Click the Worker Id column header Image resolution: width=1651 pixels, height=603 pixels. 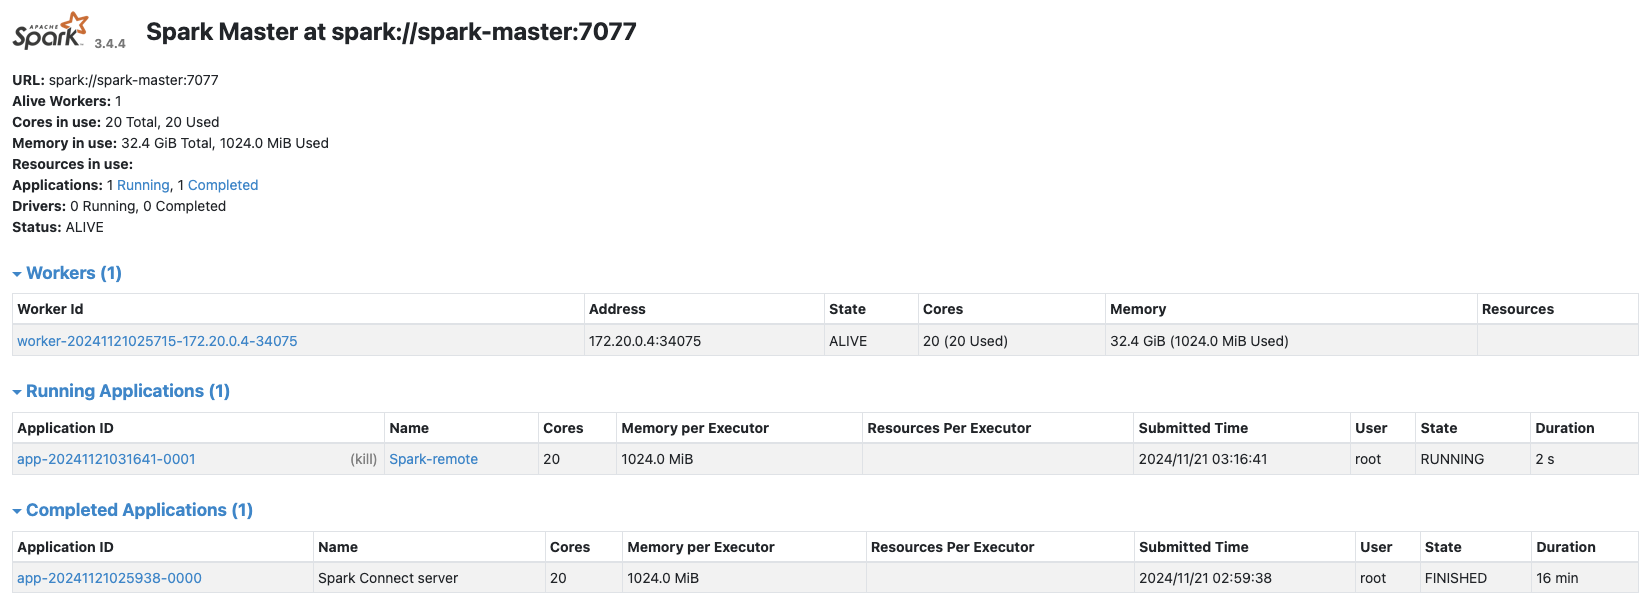pyautogui.click(x=50, y=309)
